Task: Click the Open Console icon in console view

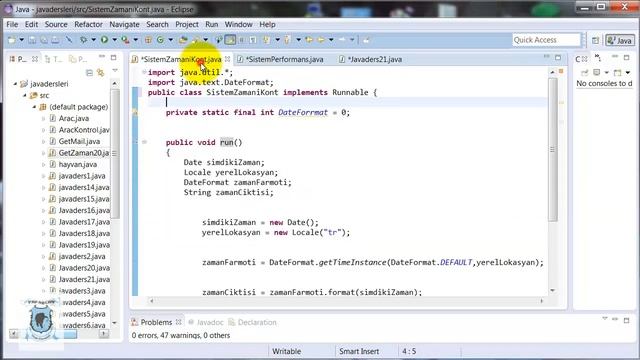Action: 618,73
